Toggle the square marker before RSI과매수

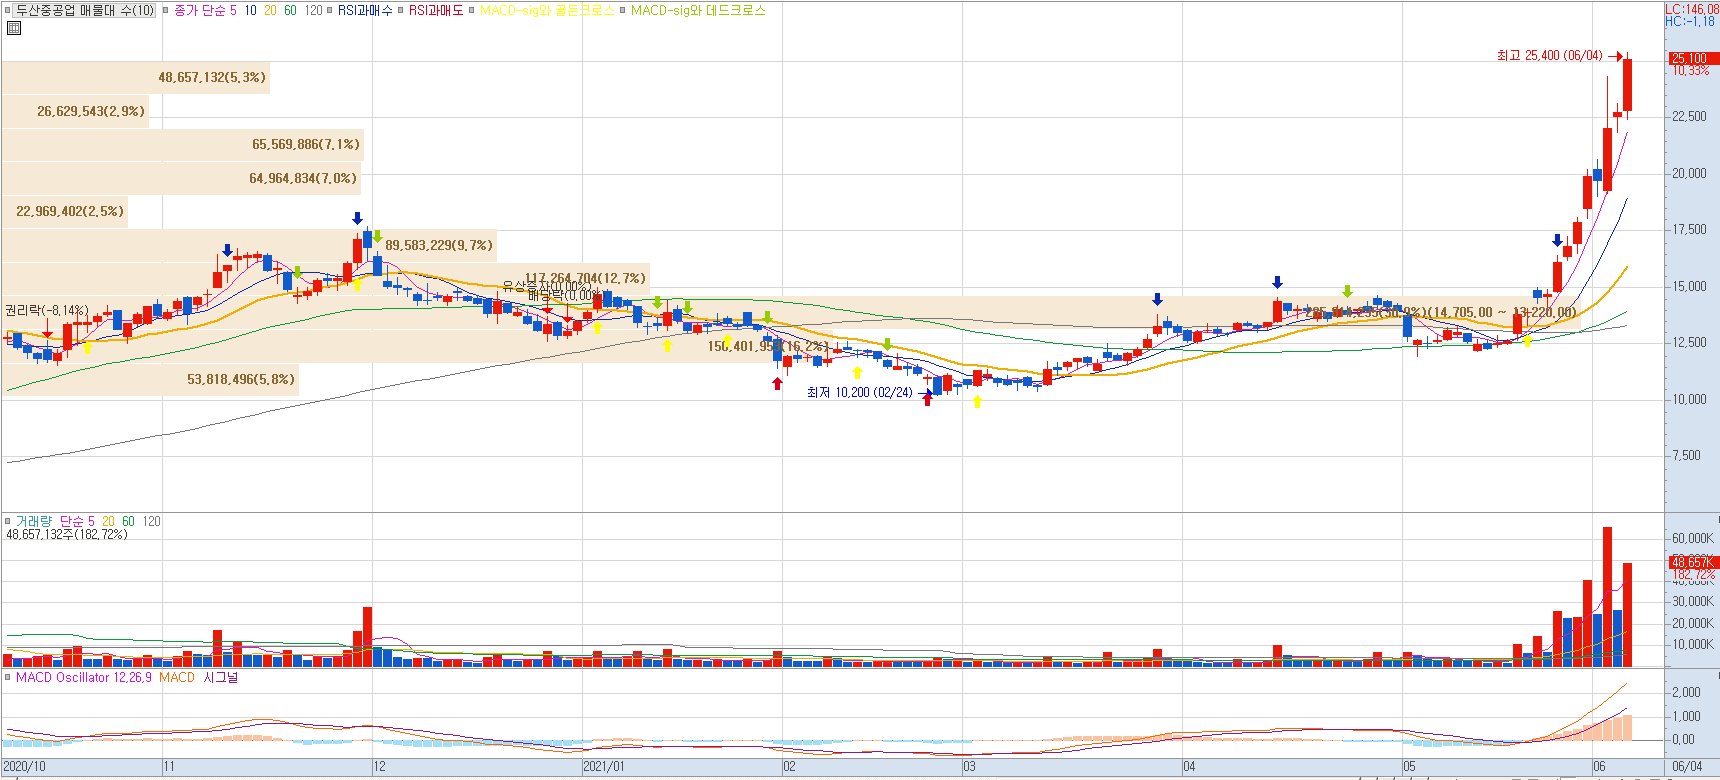coord(330,10)
